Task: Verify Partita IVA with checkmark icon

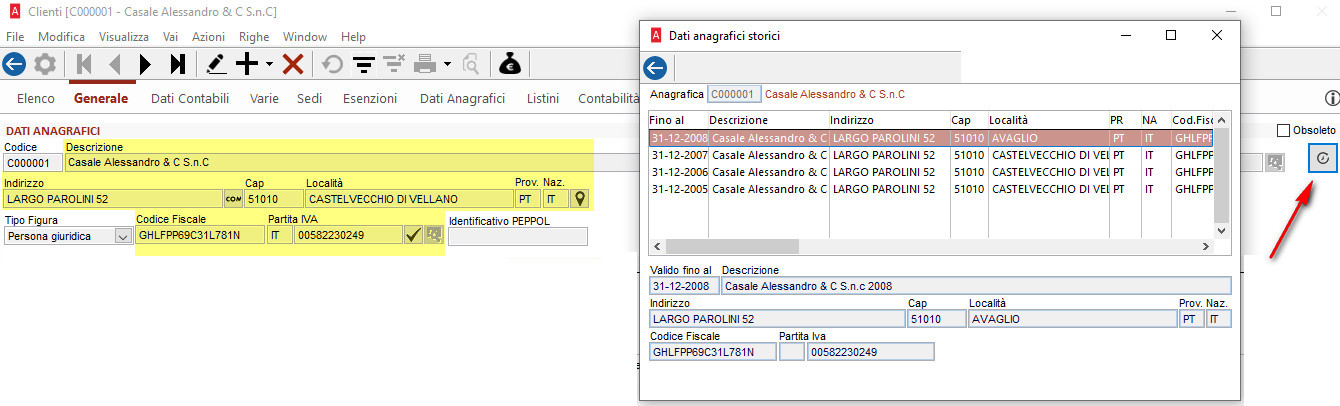Action: click(x=412, y=235)
